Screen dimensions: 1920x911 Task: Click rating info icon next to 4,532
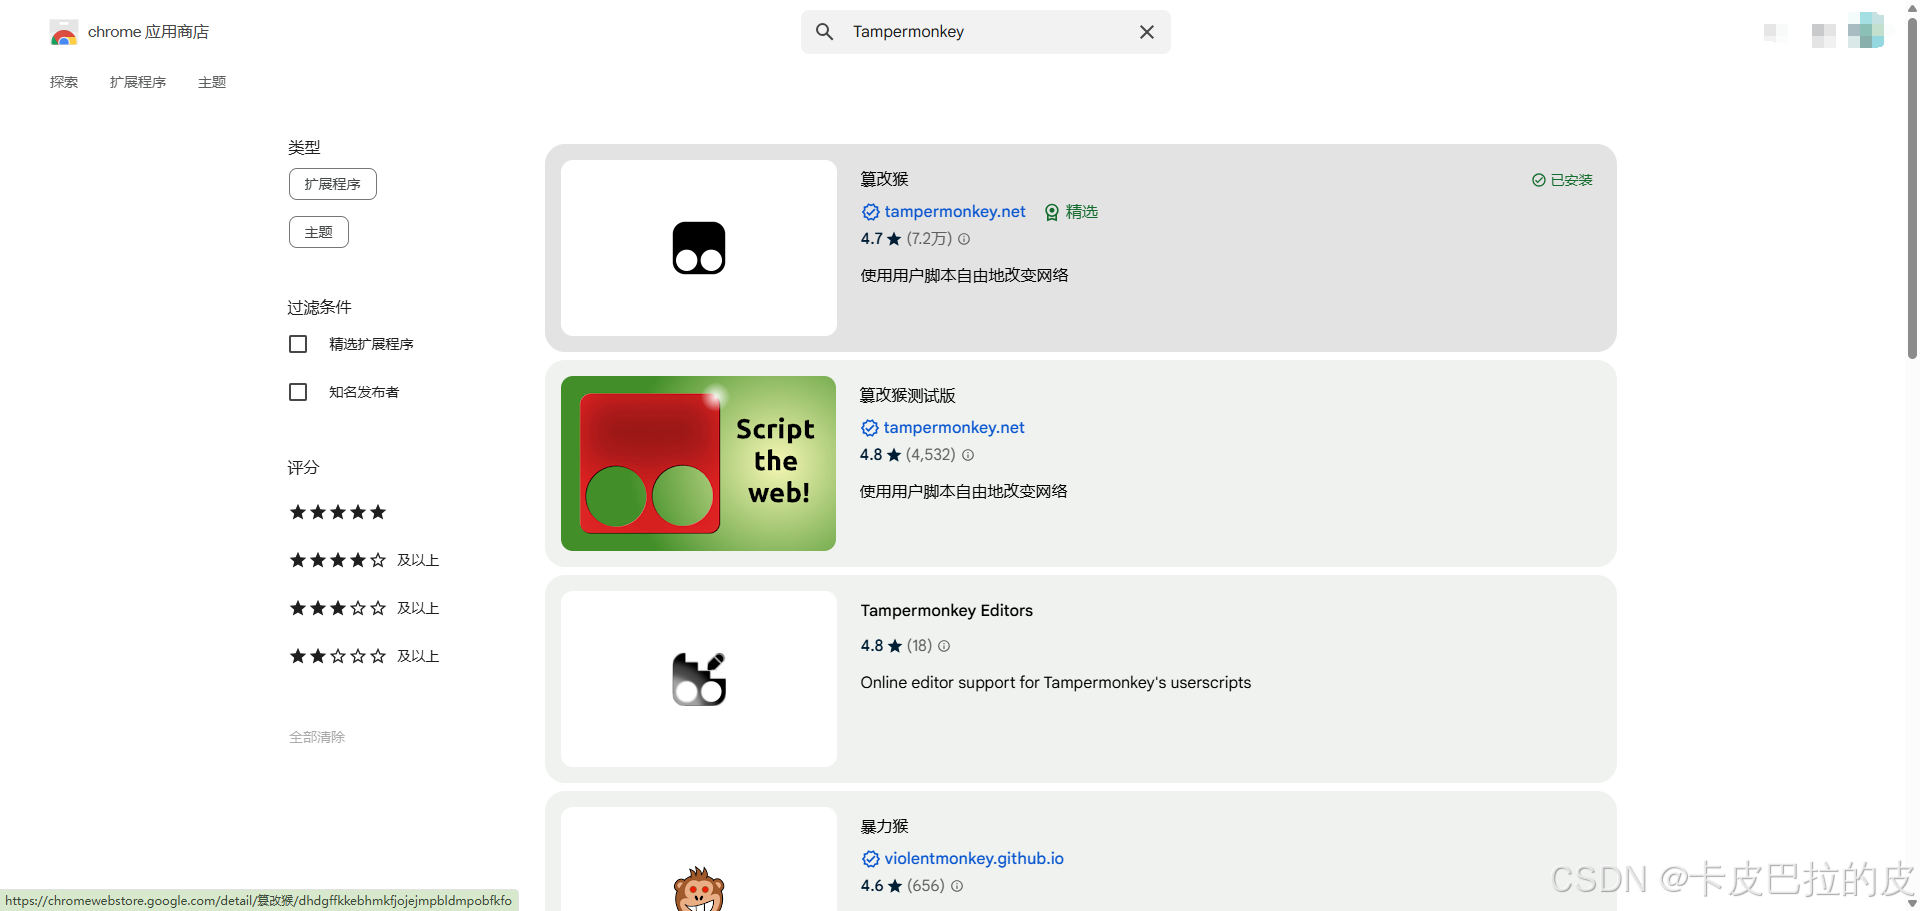[968, 455]
